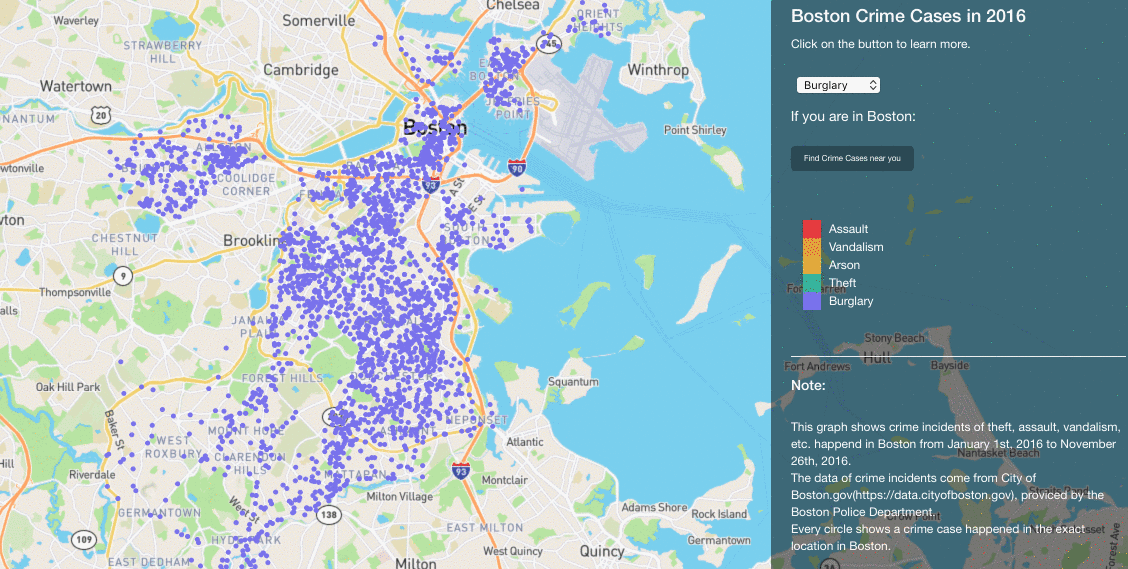Click the I-93 shield near Montclair
1128x569 pixels.
click(x=460, y=470)
